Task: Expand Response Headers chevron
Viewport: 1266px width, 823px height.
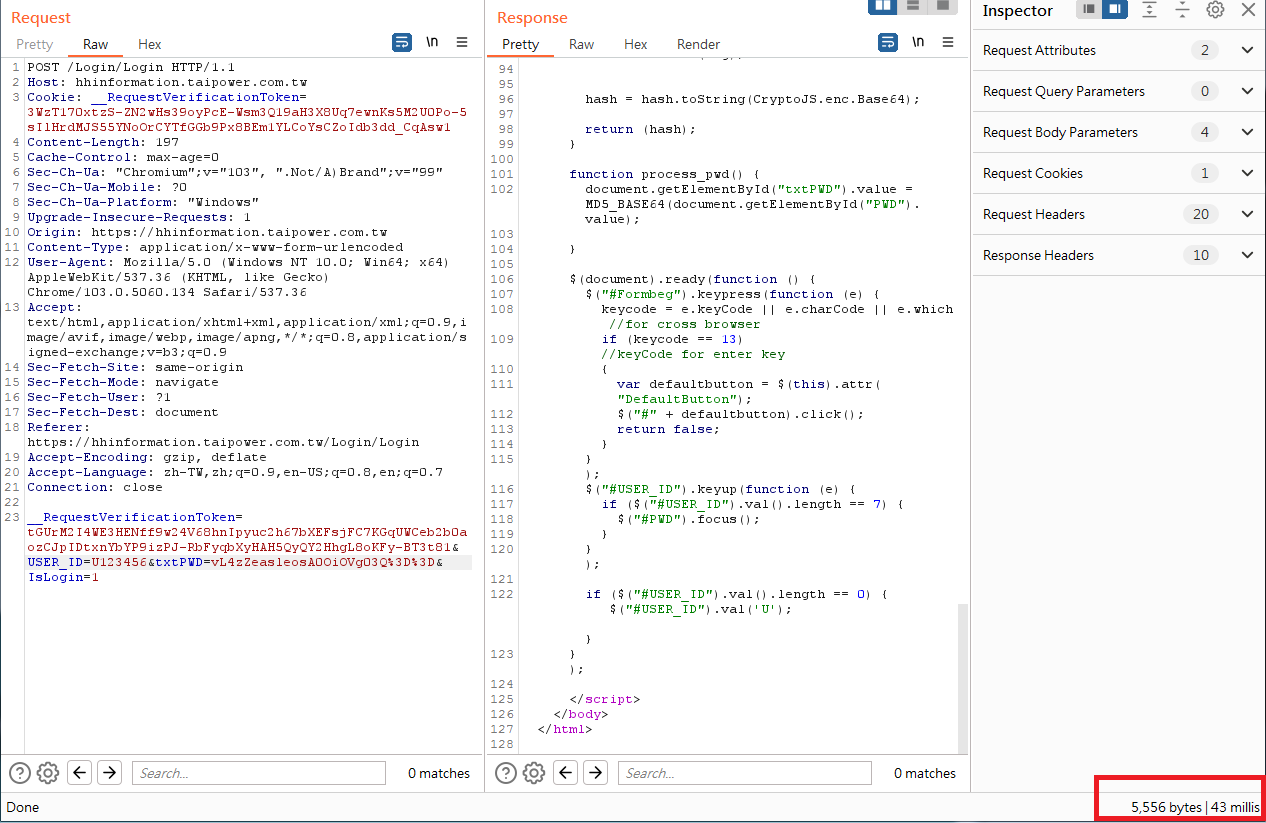Action: click(1247, 255)
